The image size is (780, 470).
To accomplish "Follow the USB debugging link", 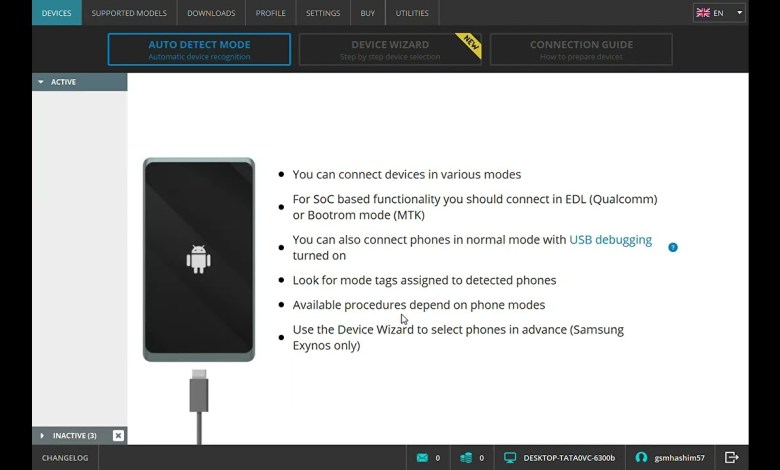I will click(x=610, y=240).
